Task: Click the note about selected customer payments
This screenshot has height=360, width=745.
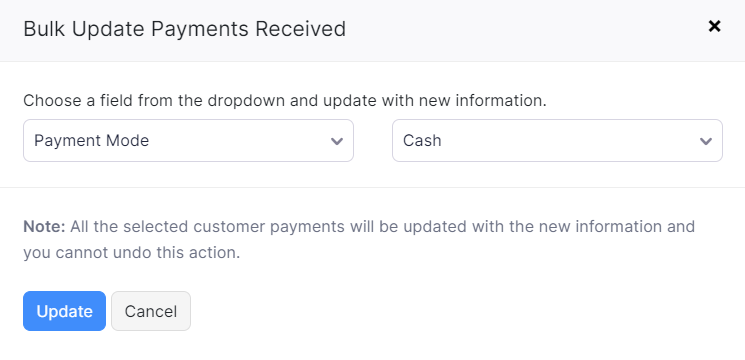Action: pyautogui.click(x=359, y=239)
